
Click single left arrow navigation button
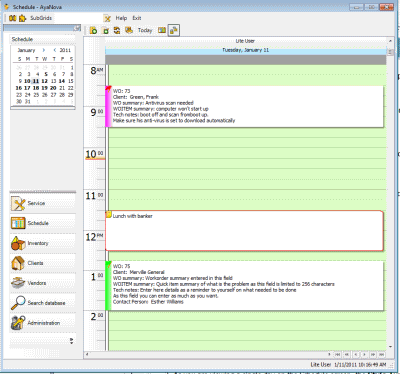click(x=356, y=354)
